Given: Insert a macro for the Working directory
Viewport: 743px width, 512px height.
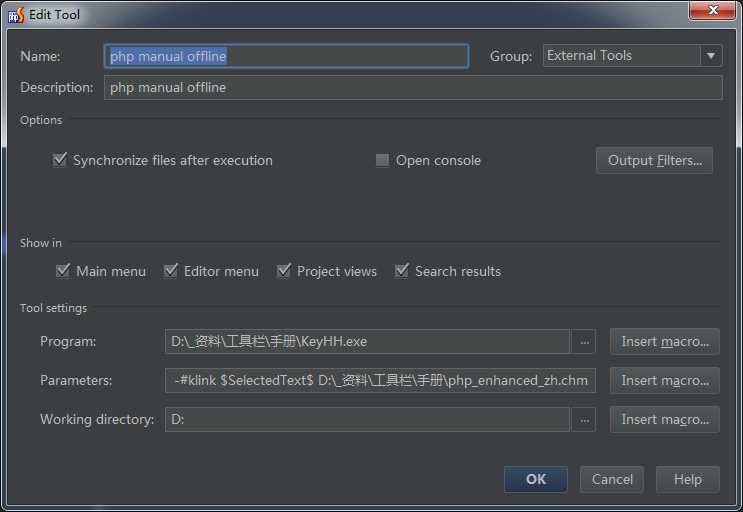Looking at the screenshot, I should click(x=664, y=420).
